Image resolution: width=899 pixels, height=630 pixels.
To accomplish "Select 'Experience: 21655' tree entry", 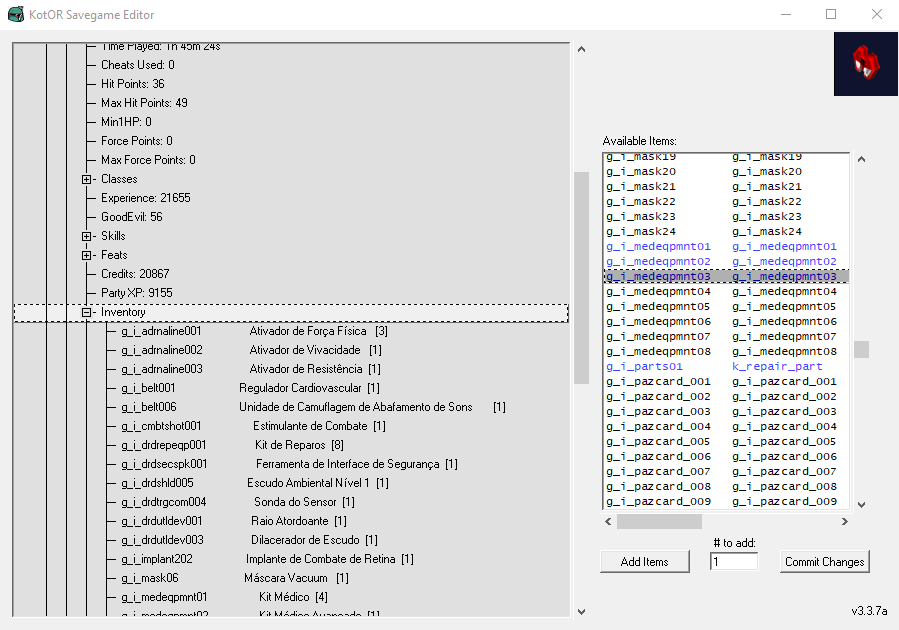I will click(x=146, y=198).
